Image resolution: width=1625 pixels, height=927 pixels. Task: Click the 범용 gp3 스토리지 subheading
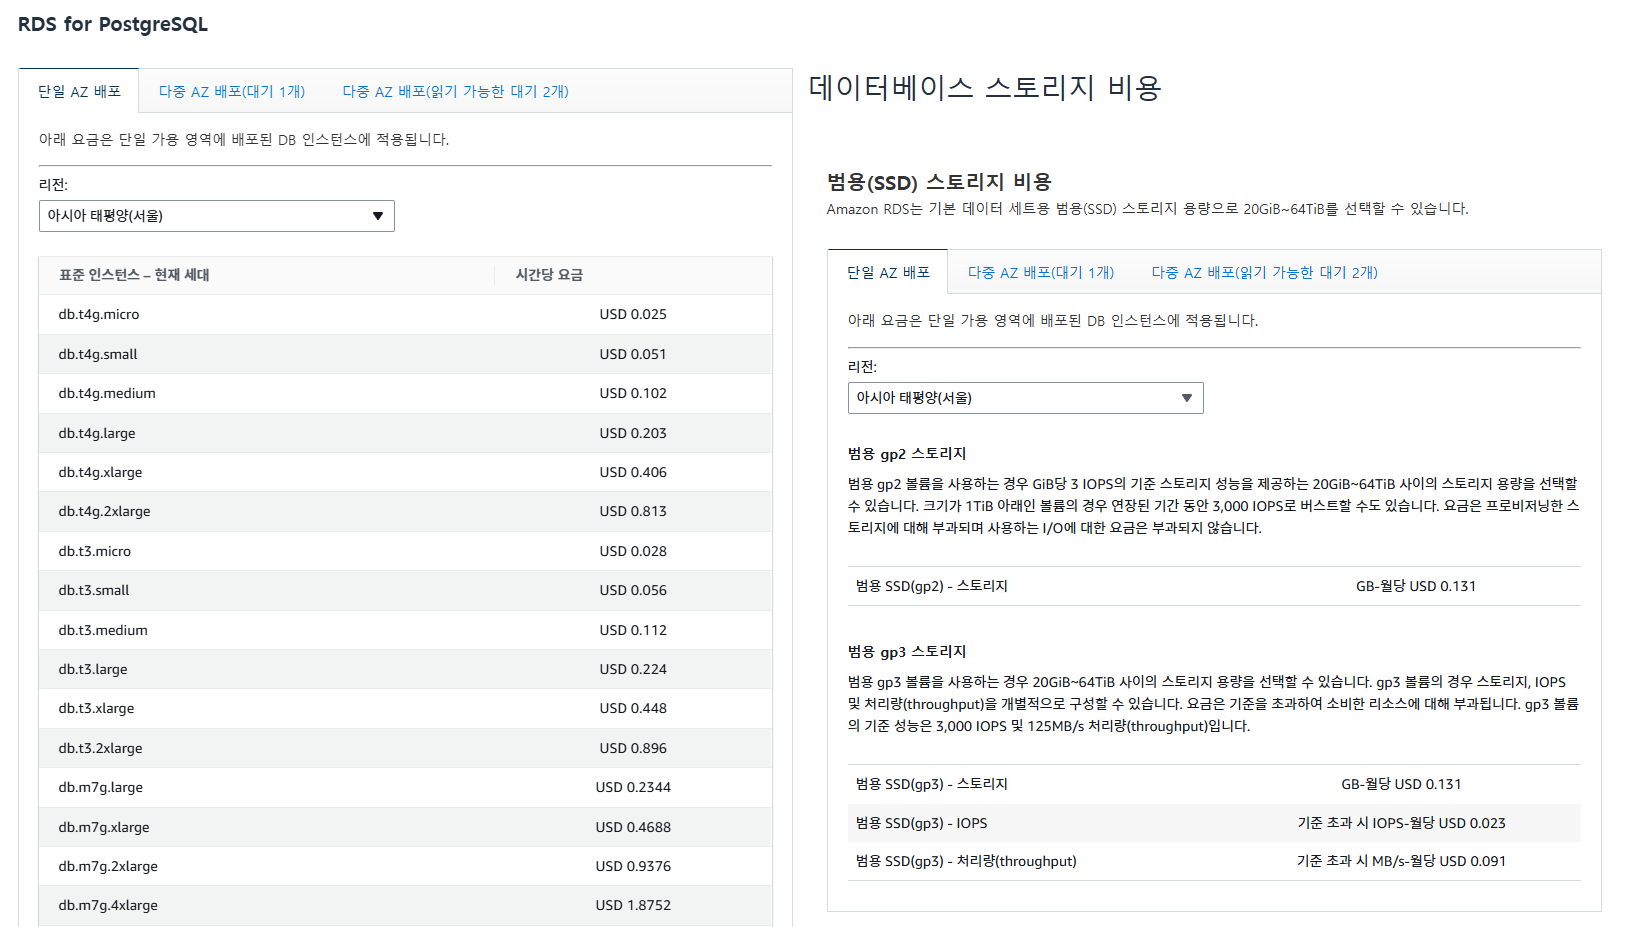point(907,652)
